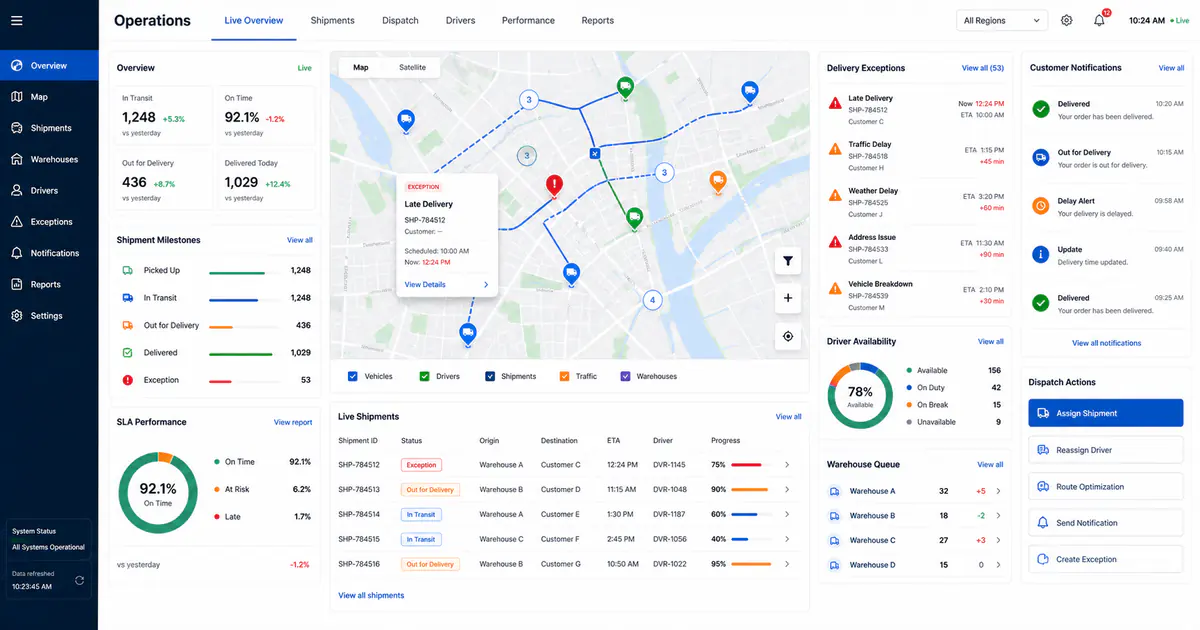Click the crossed-tools marker on map route
Viewport: 1200px width, 630px height.
[x=594, y=154]
